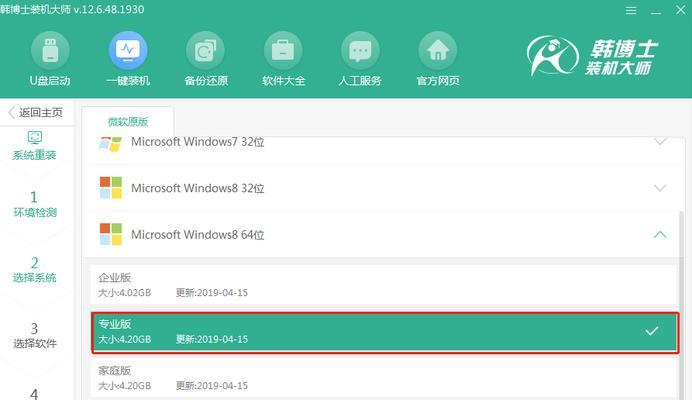Expand Microsoft Windows7 32位 chevron
This screenshot has width=692, height=400.
click(x=660, y=142)
